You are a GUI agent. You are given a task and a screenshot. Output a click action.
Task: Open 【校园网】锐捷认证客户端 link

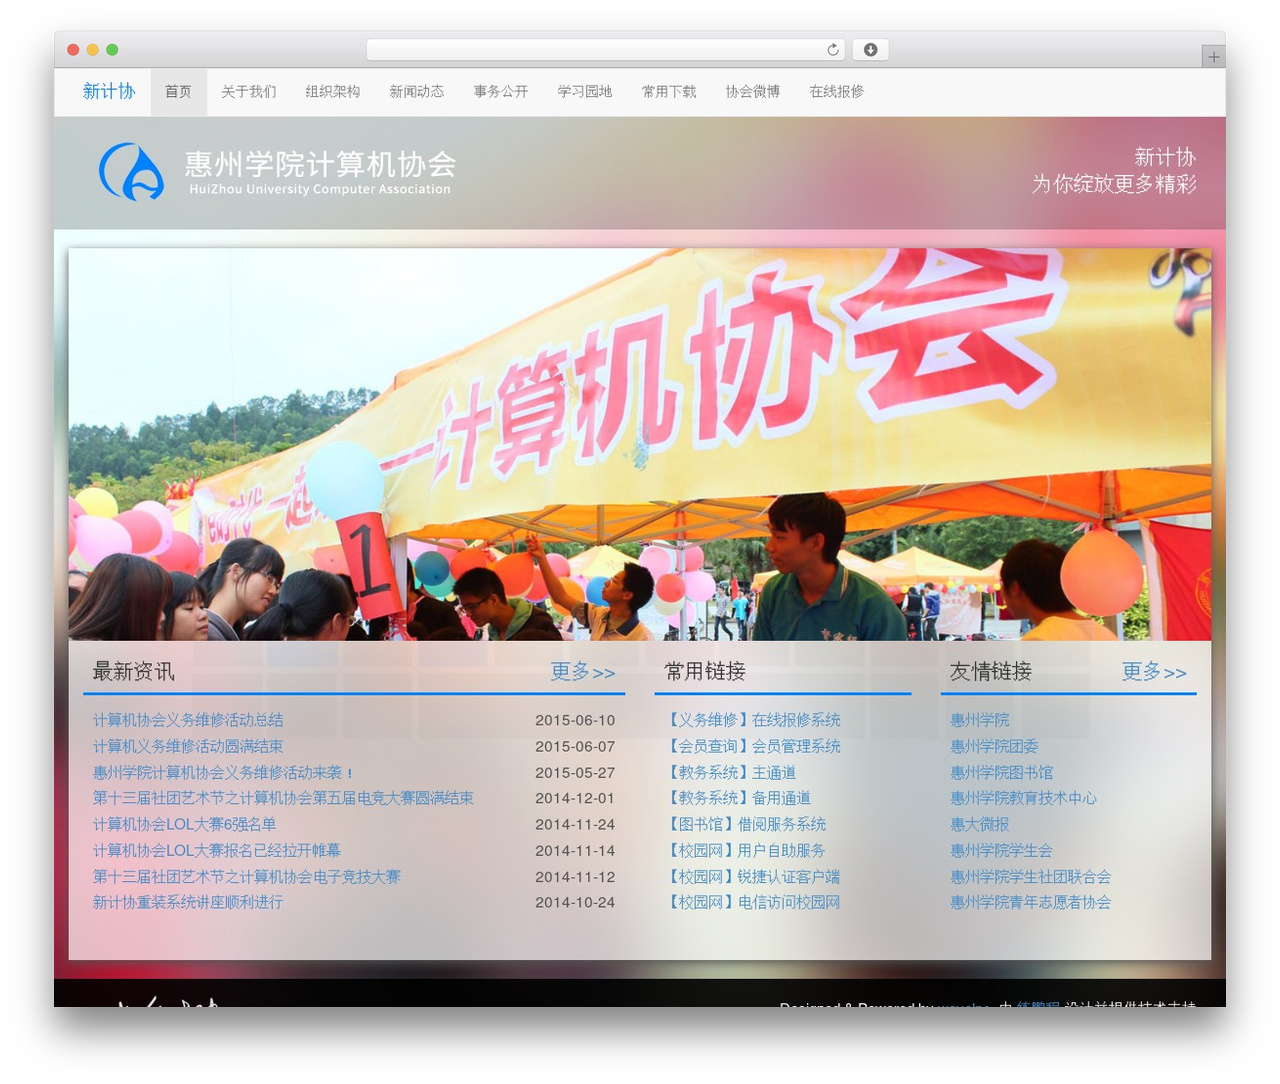click(x=753, y=876)
